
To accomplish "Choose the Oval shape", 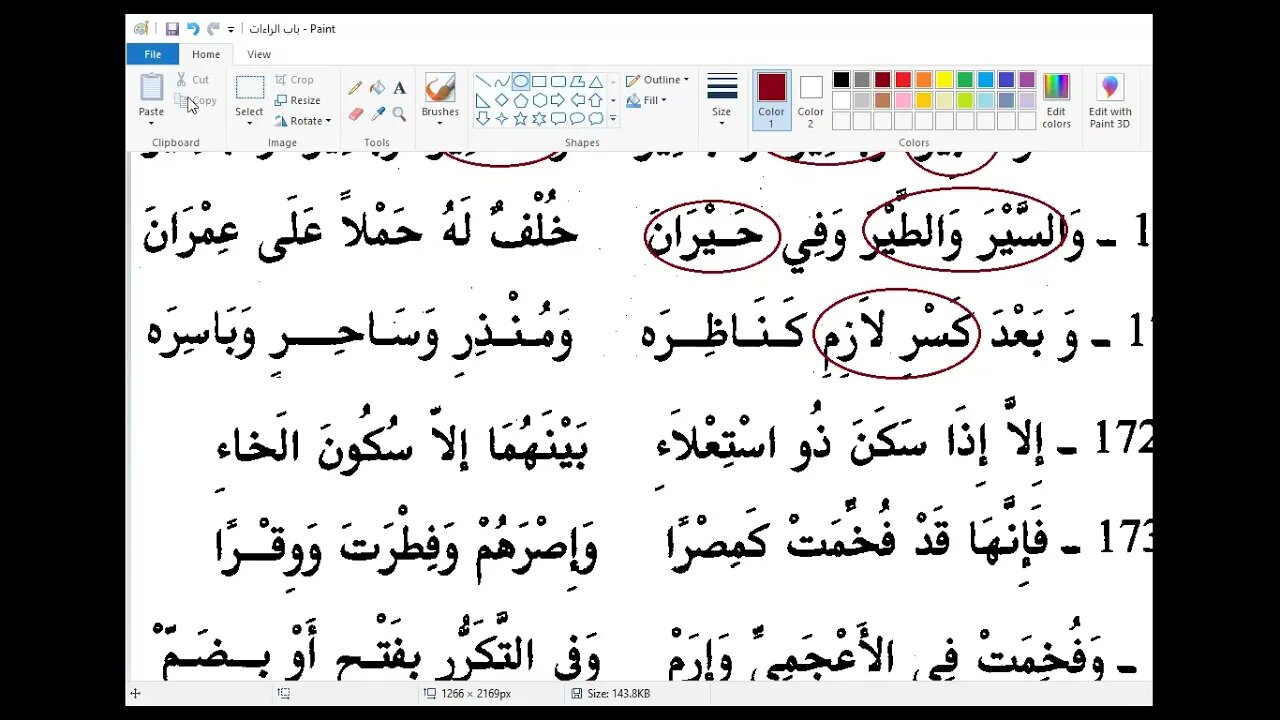I will [521, 82].
